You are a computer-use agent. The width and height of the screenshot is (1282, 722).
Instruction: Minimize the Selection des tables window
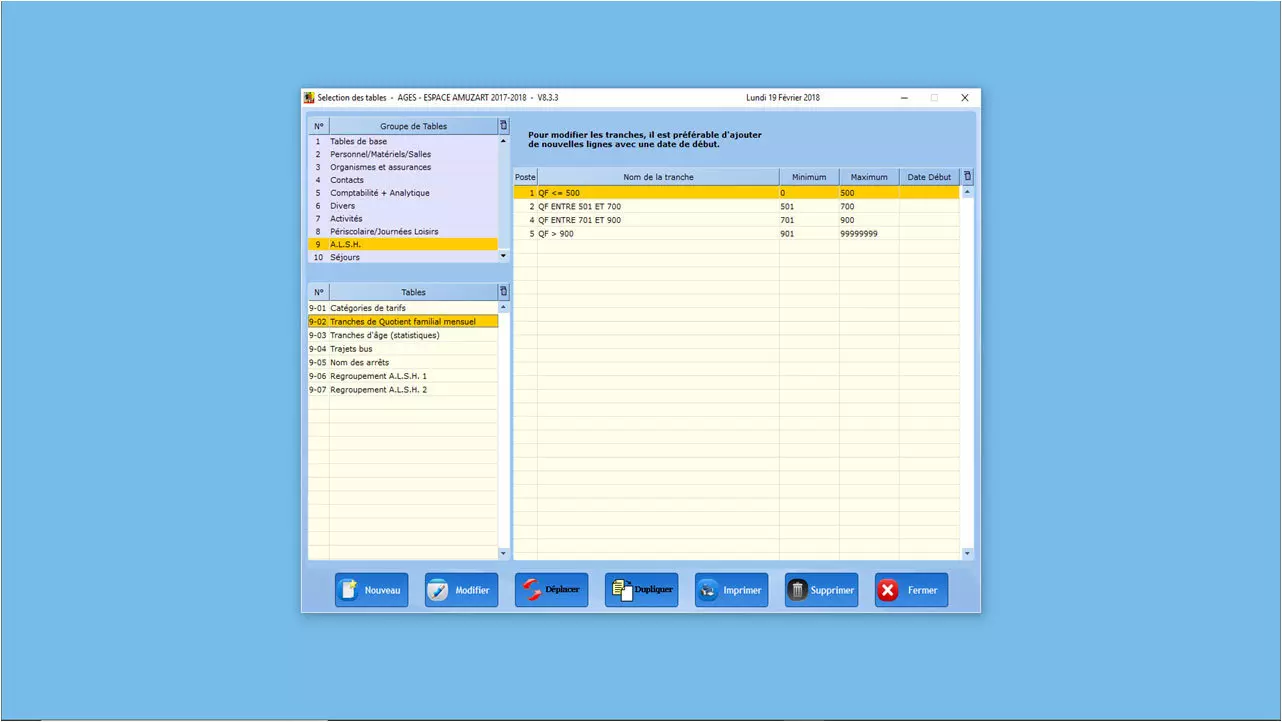click(904, 98)
